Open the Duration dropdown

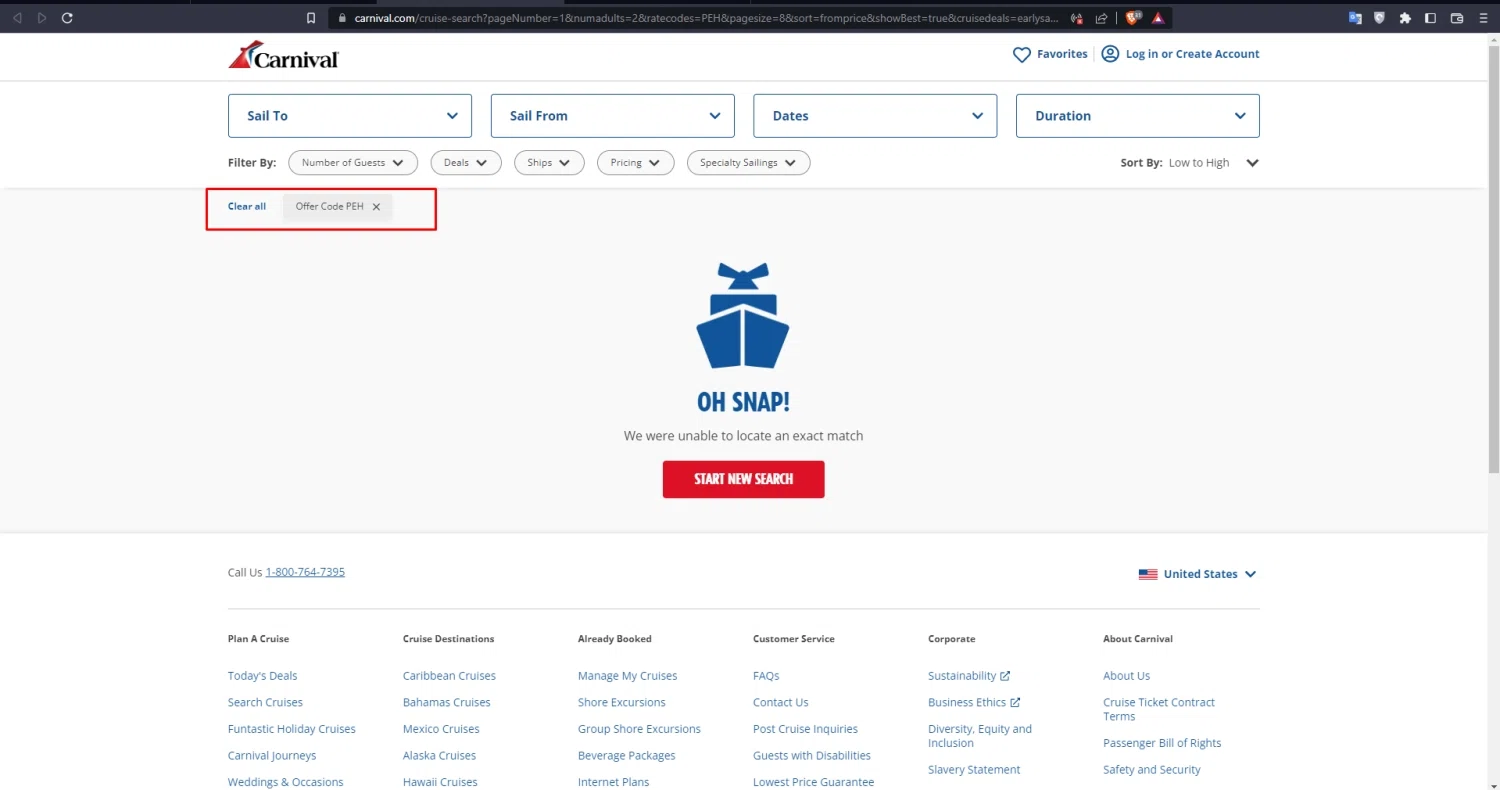tap(1138, 116)
